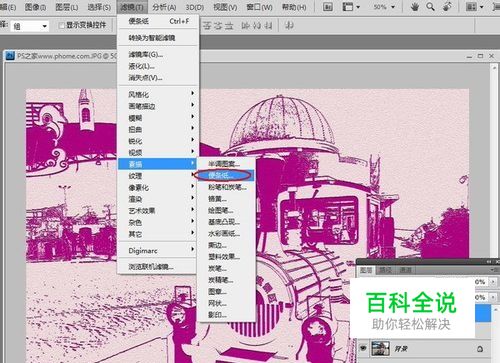The height and width of the screenshot is (363, 500).
Task: Click the 背景 layer thumbnail
Action: 381,349
